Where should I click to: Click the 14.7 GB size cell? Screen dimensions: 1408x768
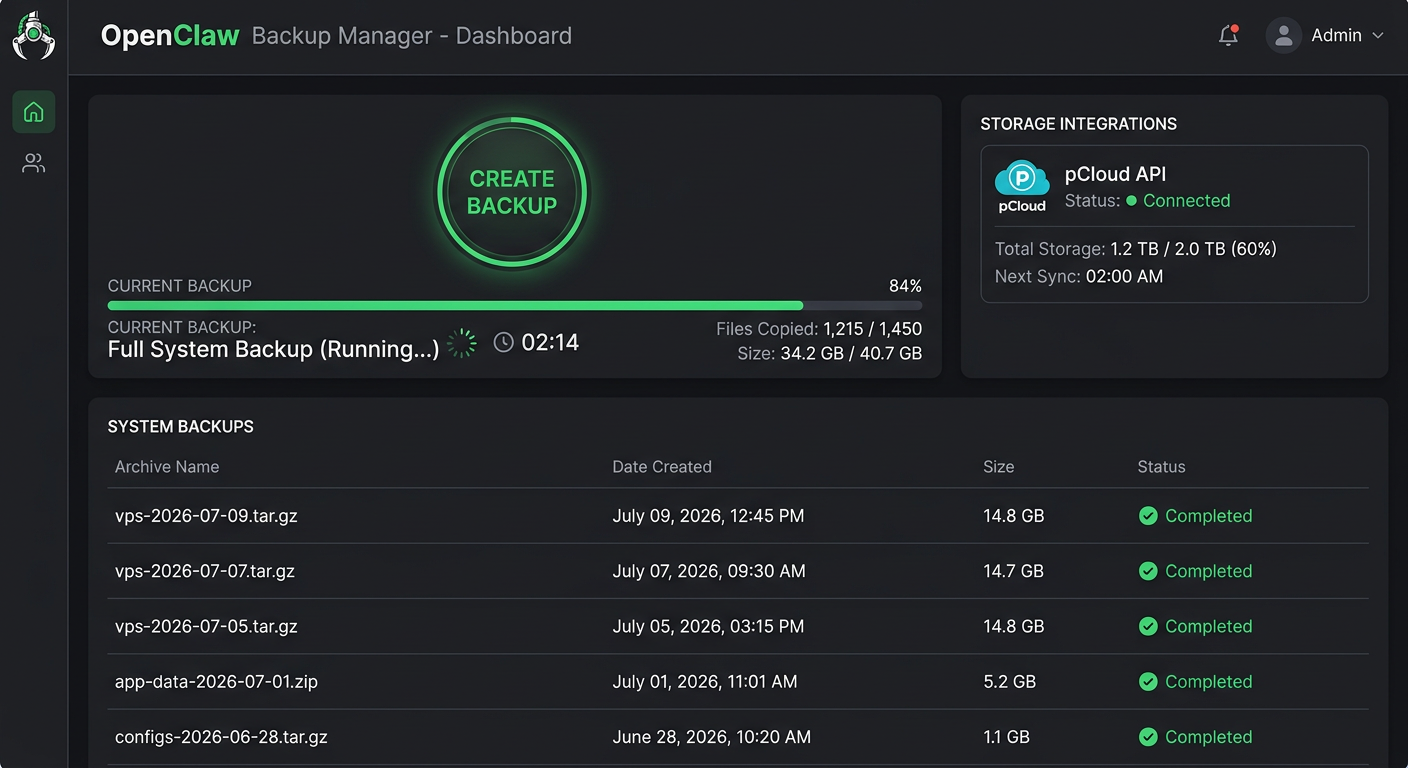pos(1013,571)
